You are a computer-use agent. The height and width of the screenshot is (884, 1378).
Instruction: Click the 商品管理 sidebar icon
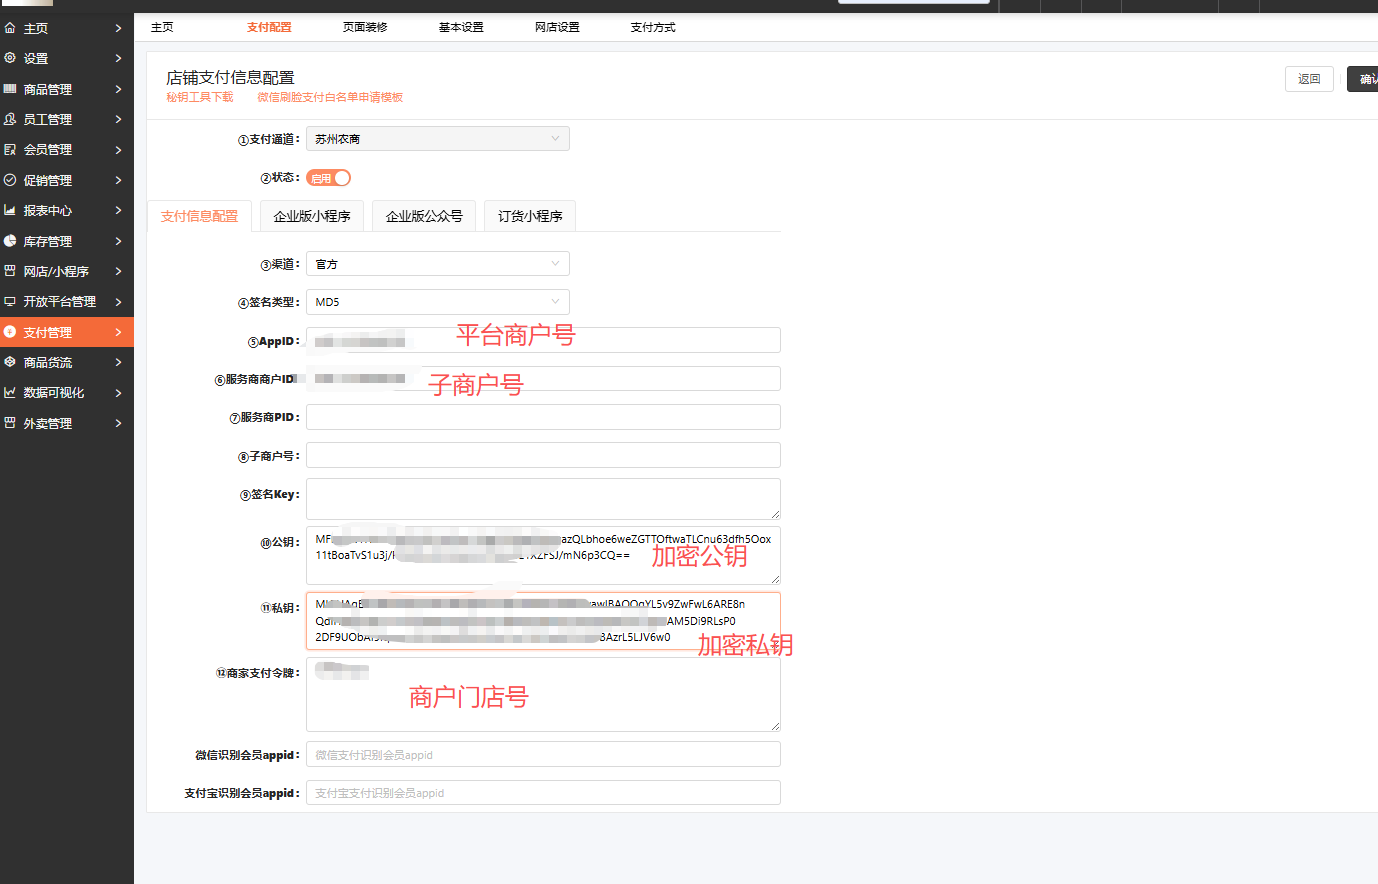click(10, 89)
